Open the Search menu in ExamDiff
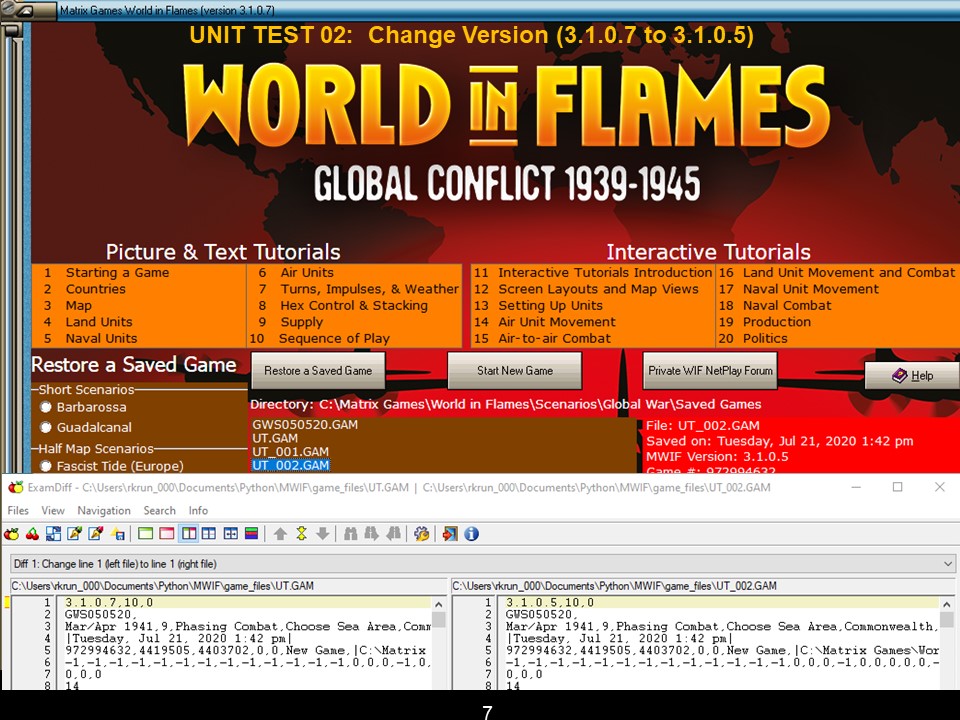Image resolution: width=960 pixels, height=720 pixels. coord(159,511)
